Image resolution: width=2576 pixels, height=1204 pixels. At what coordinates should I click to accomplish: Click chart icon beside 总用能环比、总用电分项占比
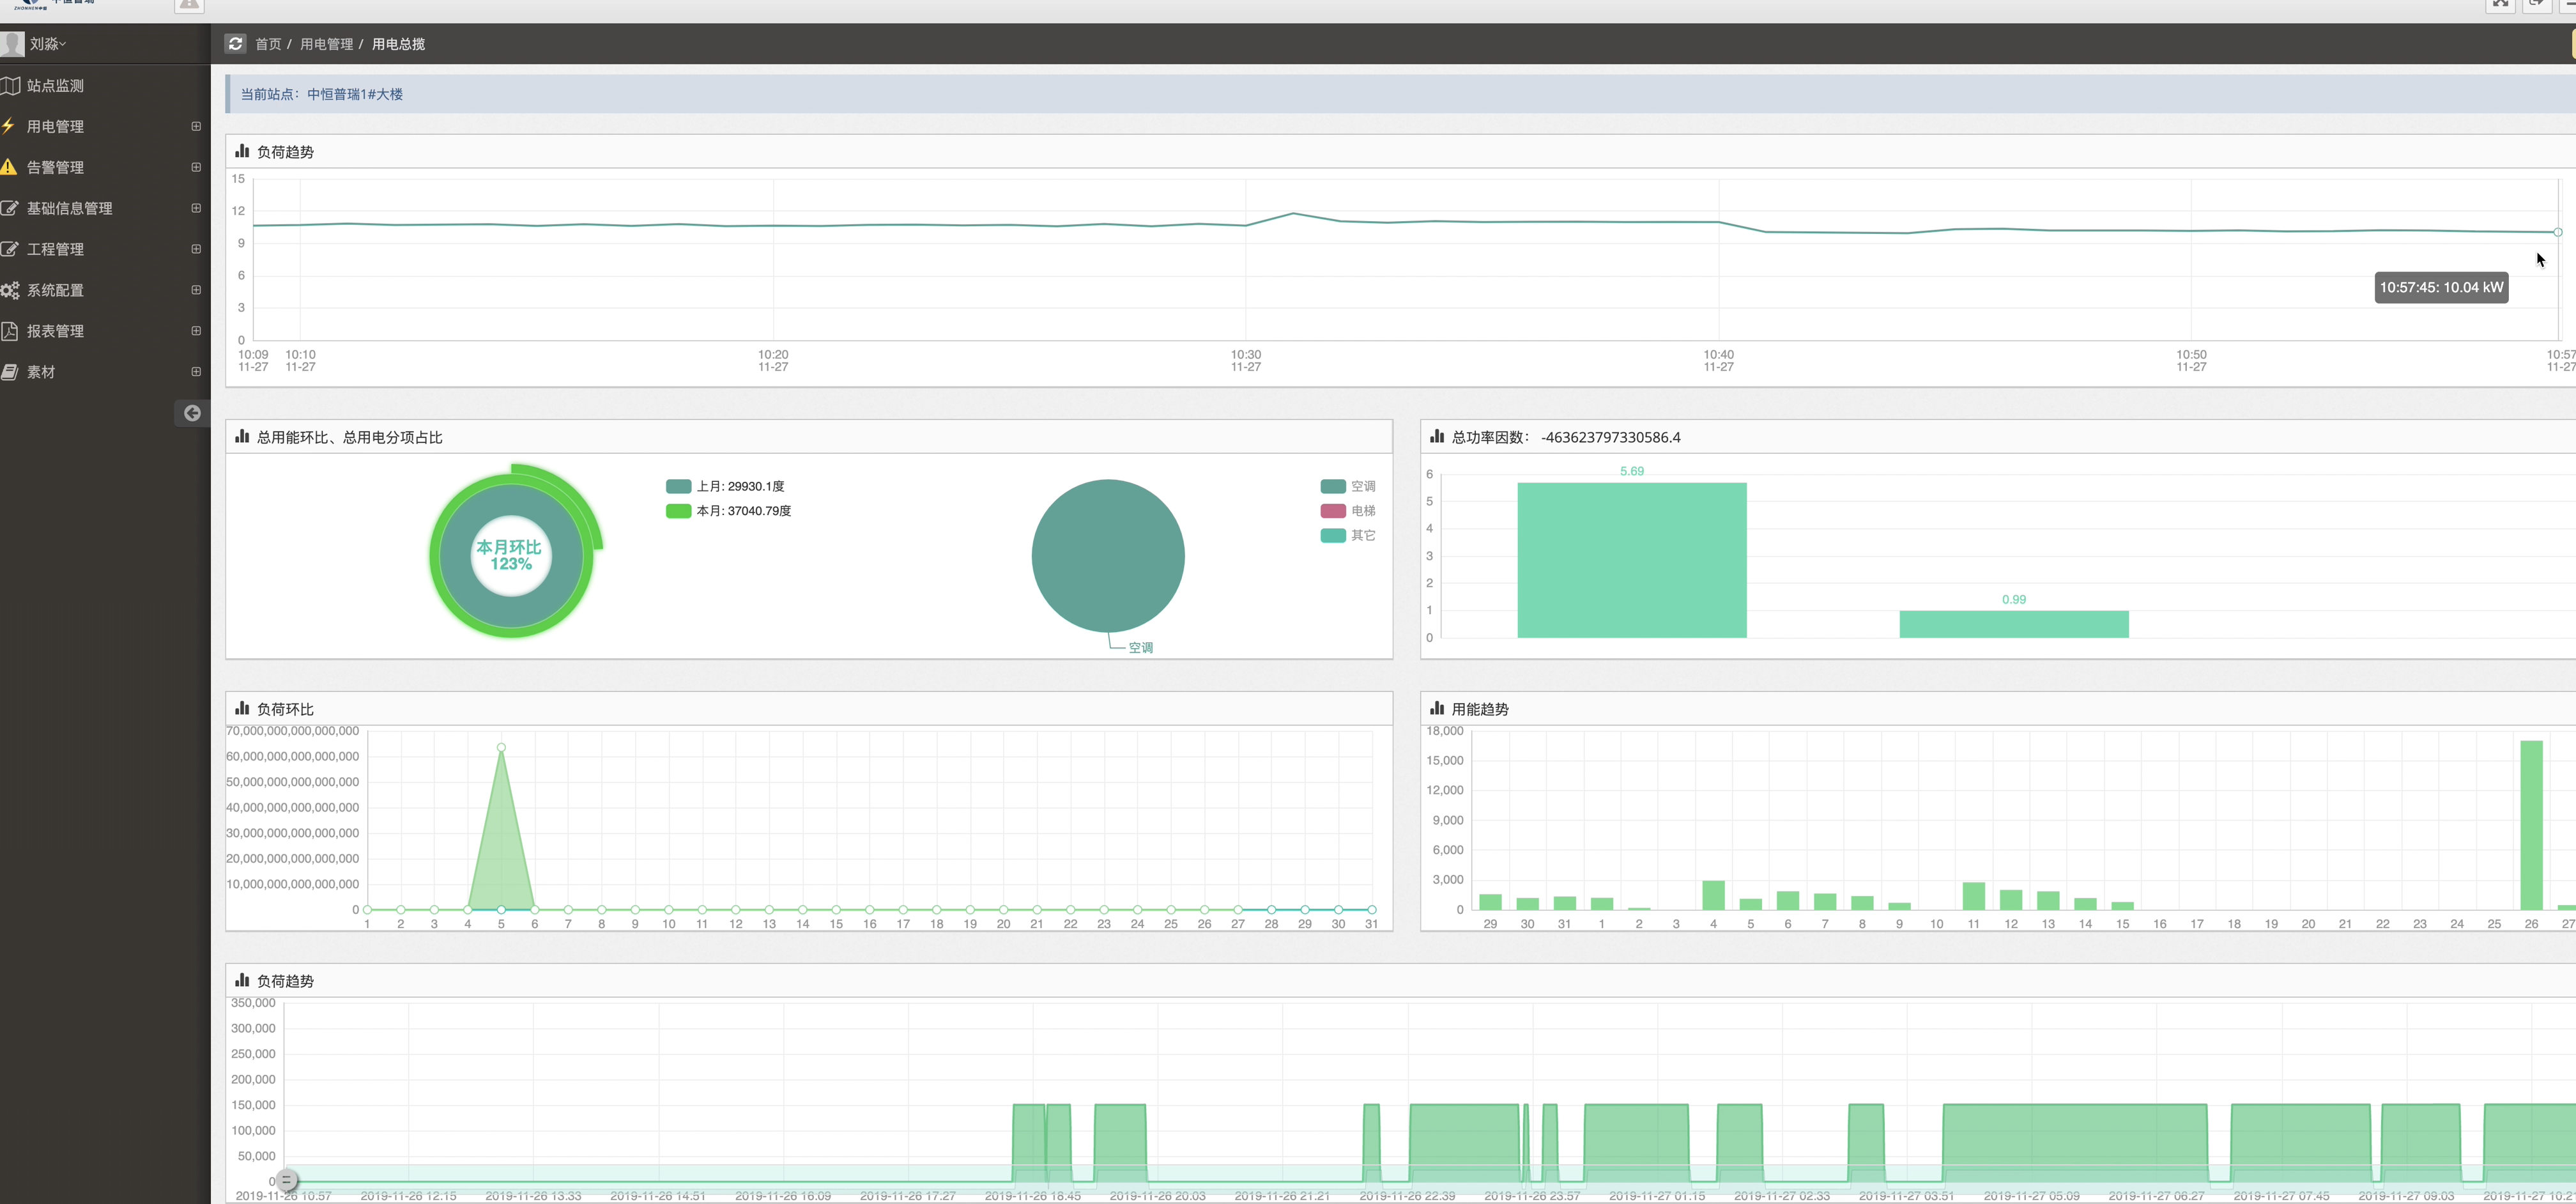point(242,436)
